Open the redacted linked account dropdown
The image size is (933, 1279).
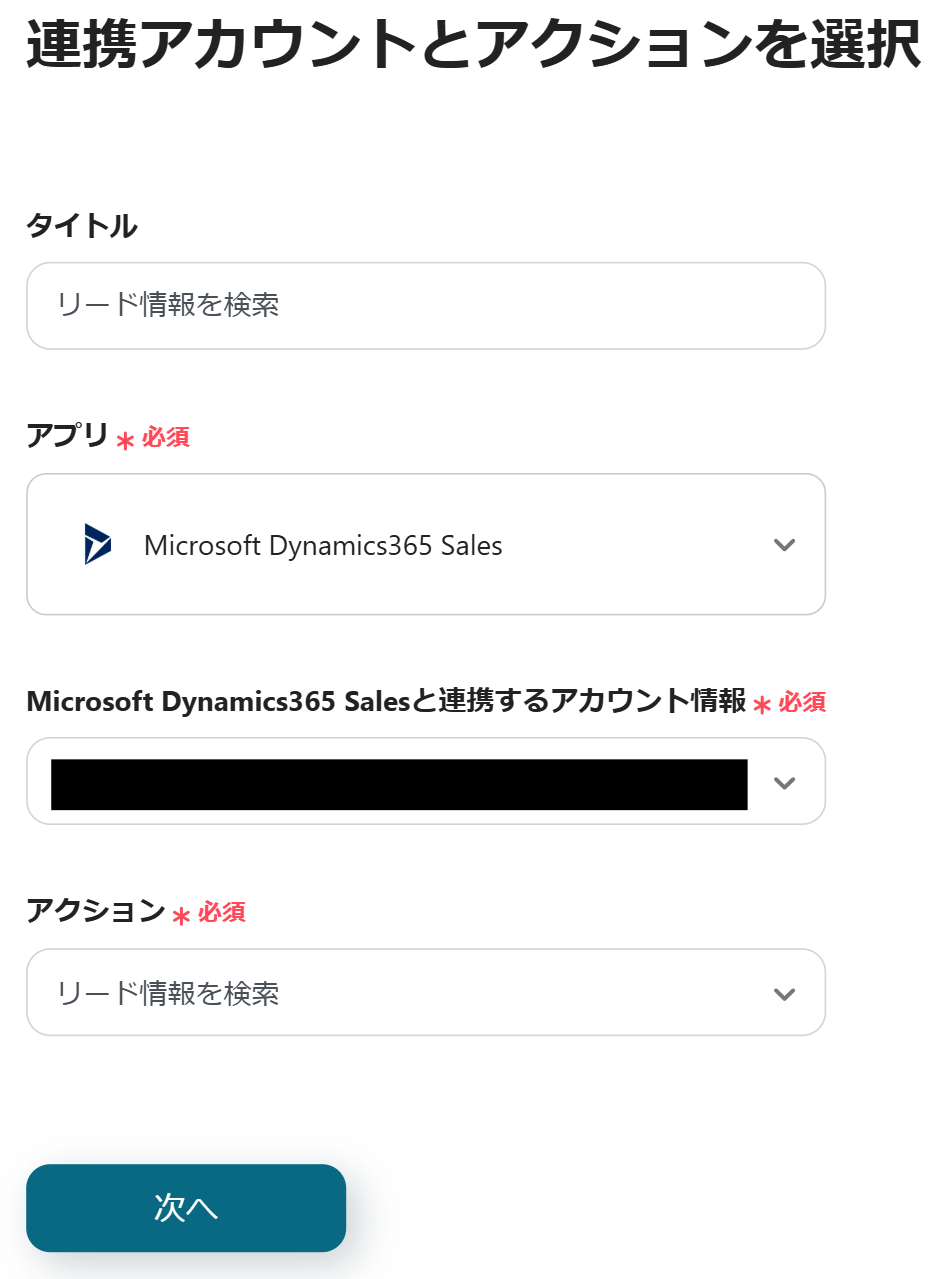click(399, 782)
